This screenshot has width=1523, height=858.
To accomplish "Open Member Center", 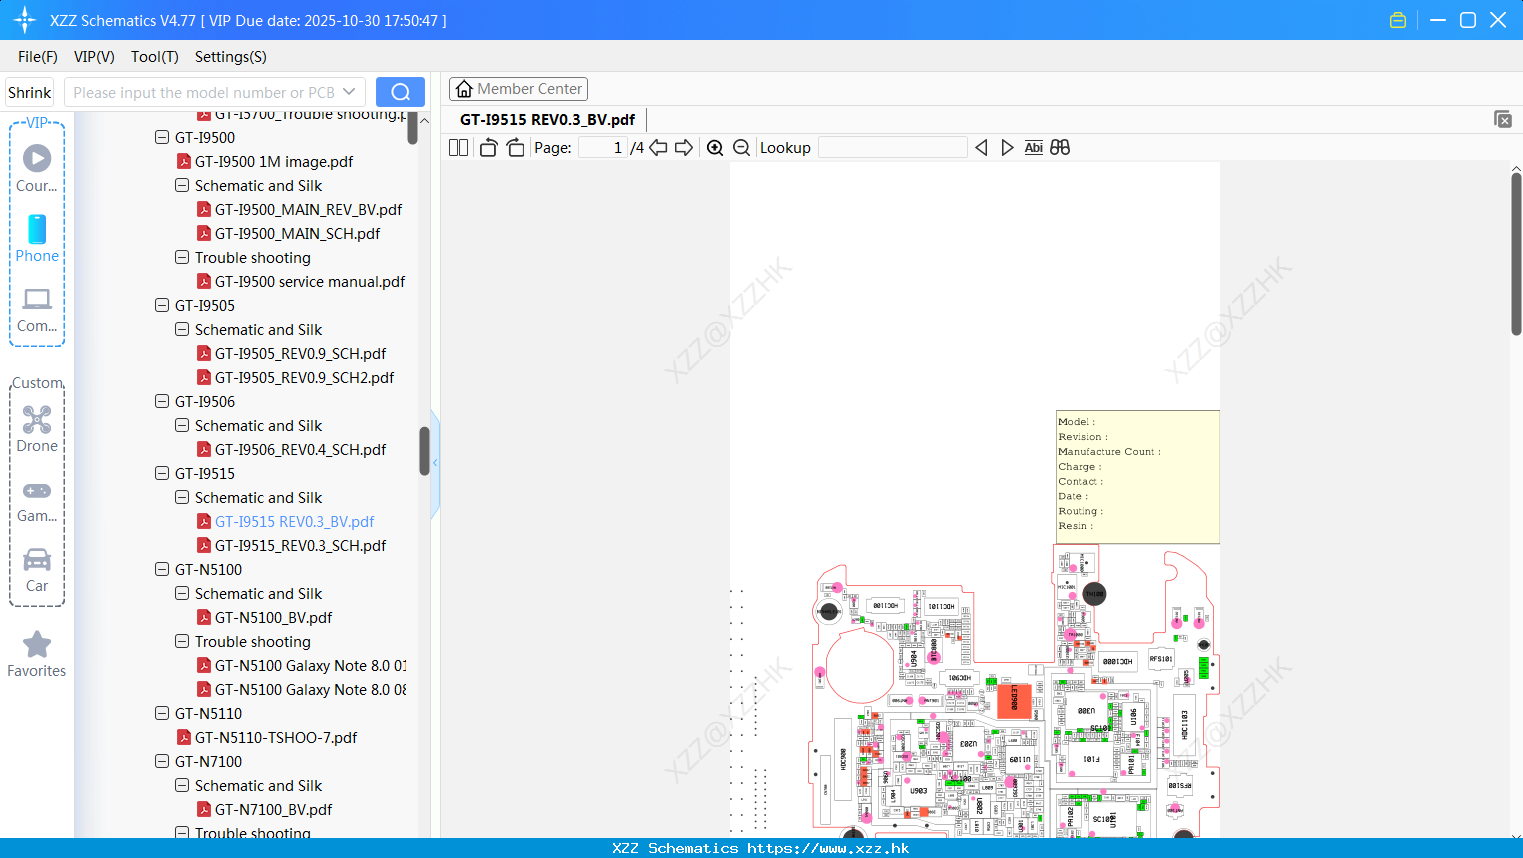I will (518, 89).
